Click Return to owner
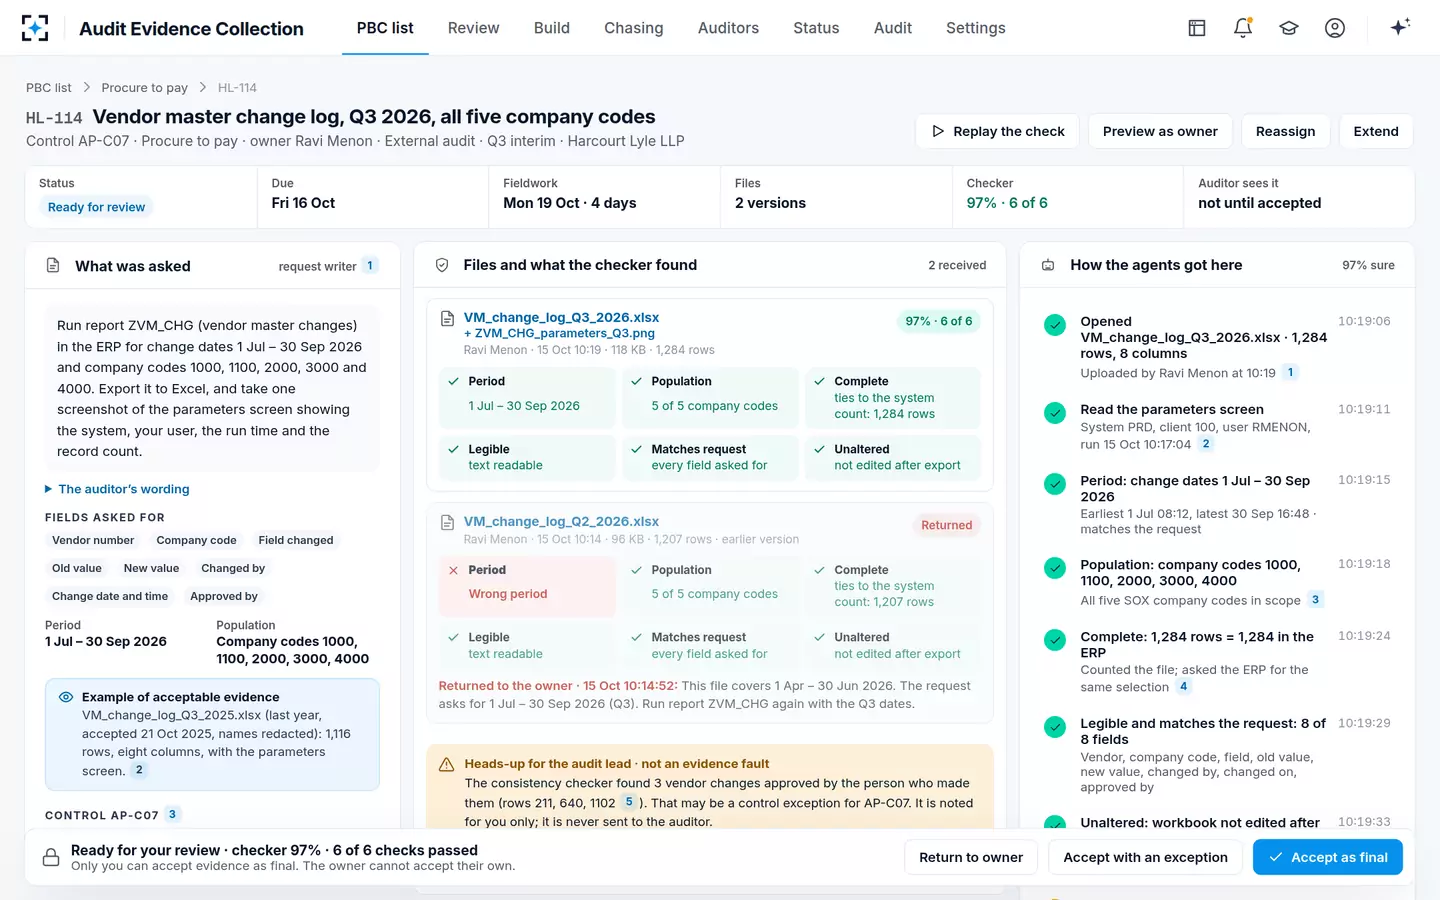 pos(971,857)
